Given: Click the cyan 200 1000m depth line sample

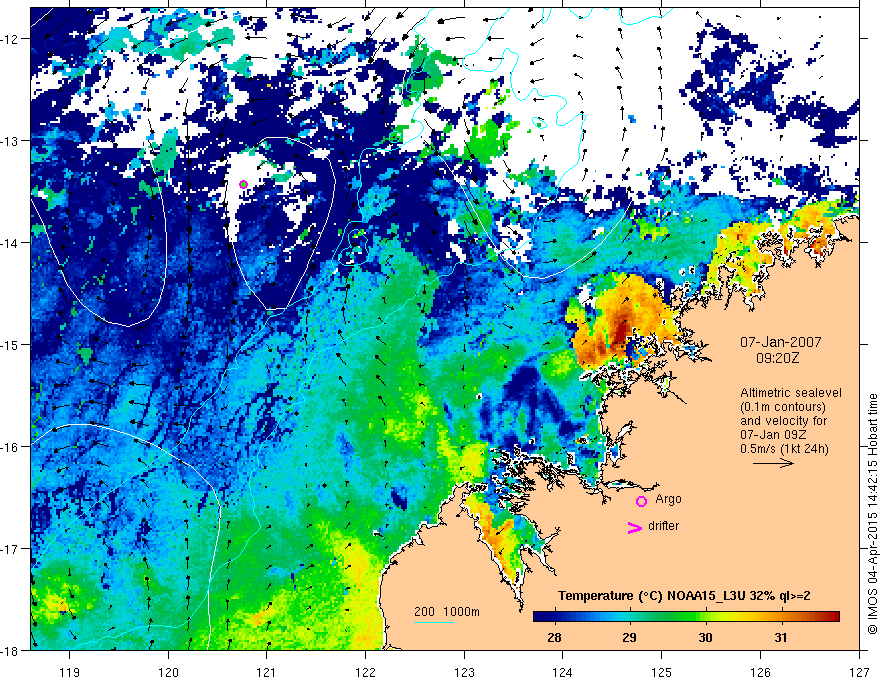Looking at the screenshot, I should click(x=433, y=622).
